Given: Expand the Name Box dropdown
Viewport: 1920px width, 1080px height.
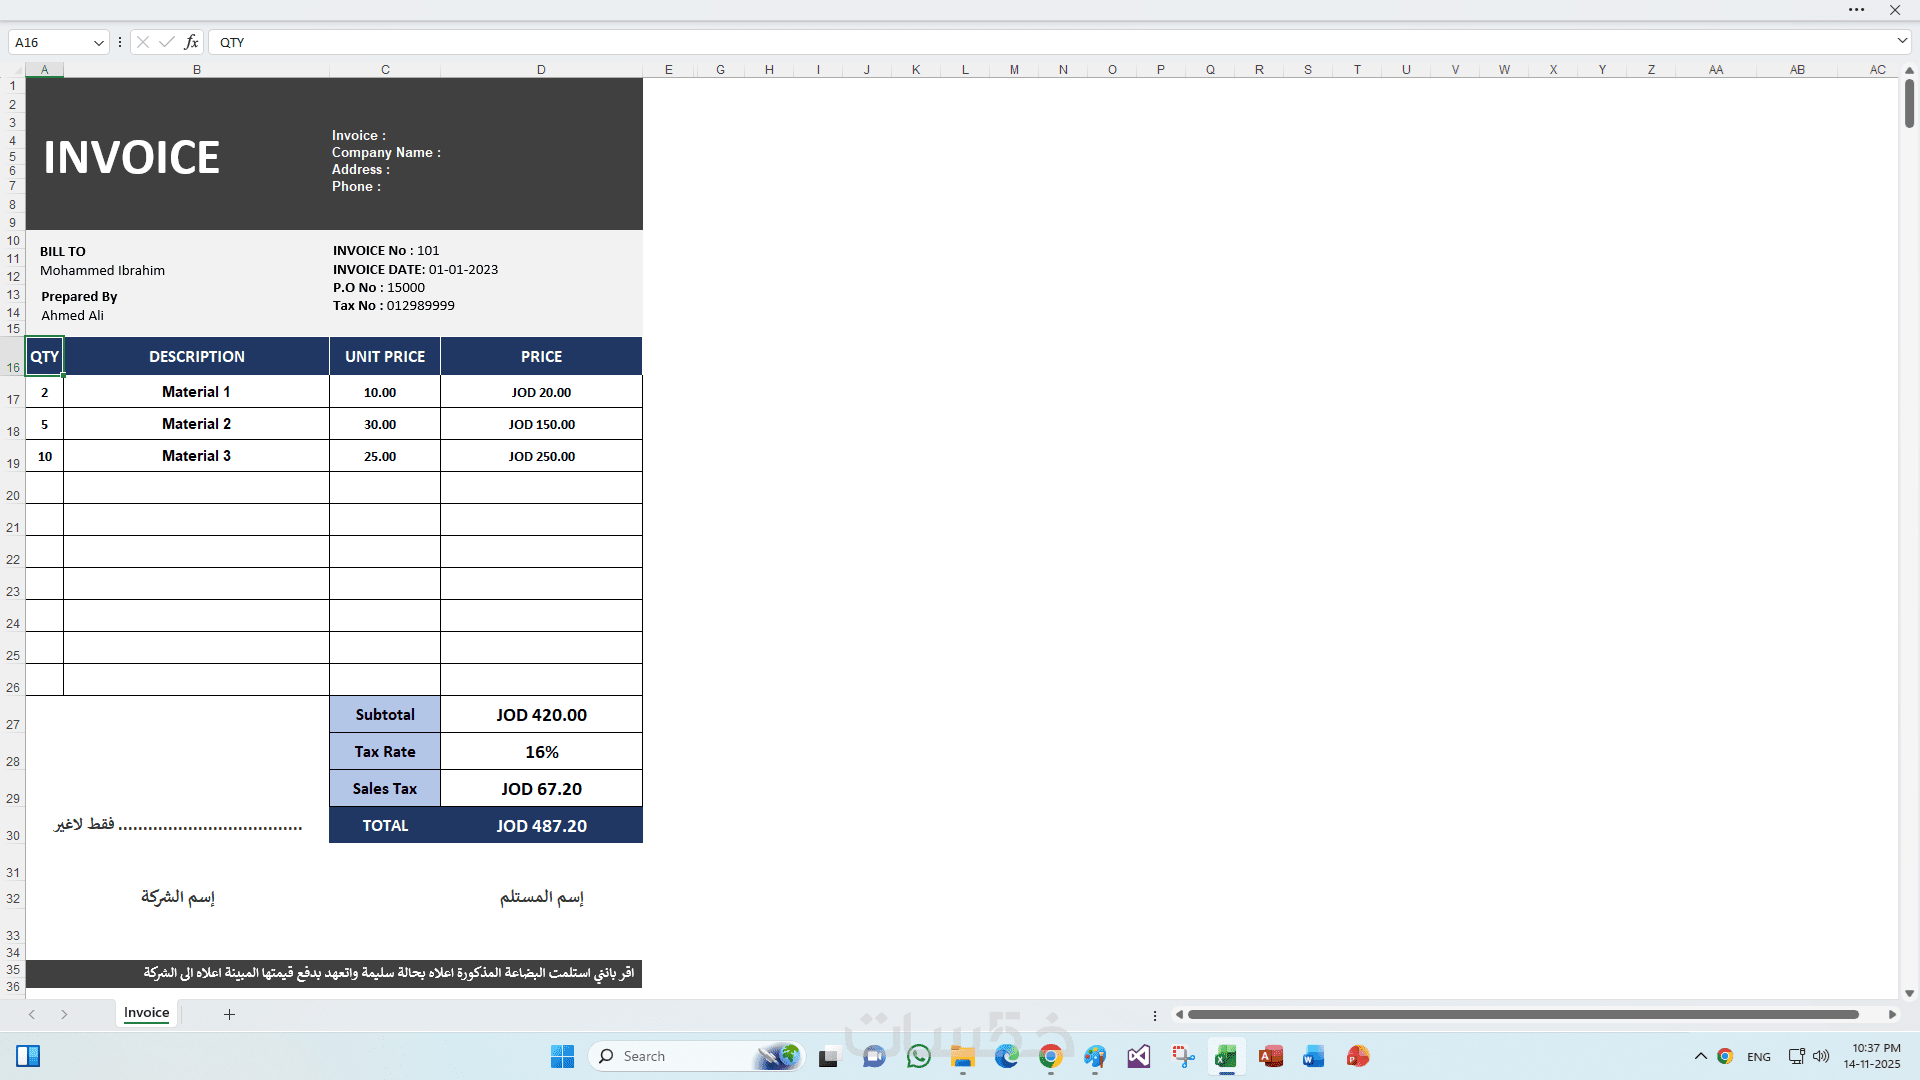Looking at the screenshot, I should tap(98, 42).
